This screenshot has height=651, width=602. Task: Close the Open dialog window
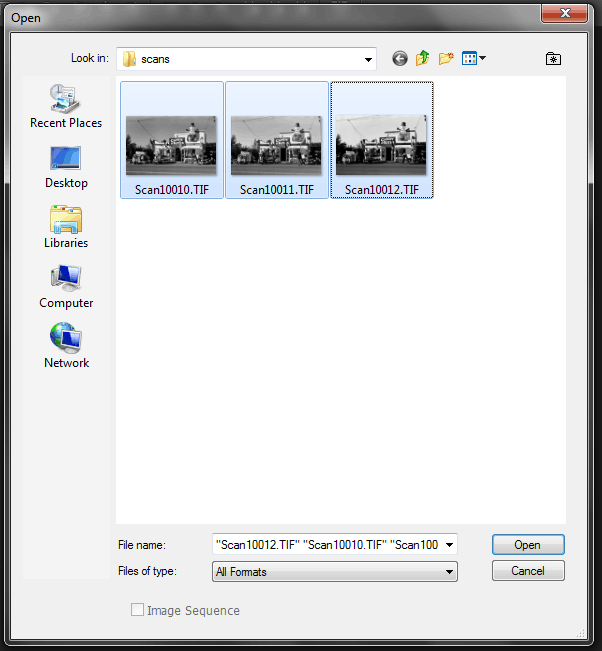[x=565, y=13]
